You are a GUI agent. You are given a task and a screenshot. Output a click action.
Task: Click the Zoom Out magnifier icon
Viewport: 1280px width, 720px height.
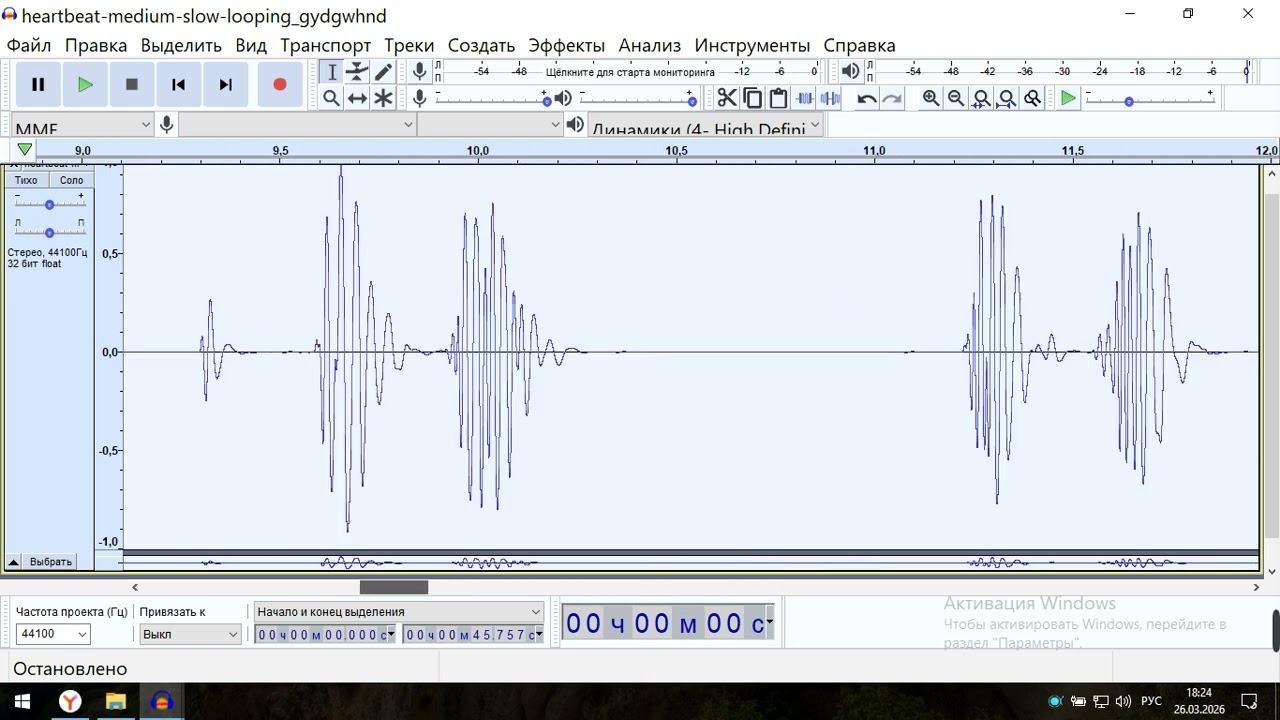coord(956,98)
